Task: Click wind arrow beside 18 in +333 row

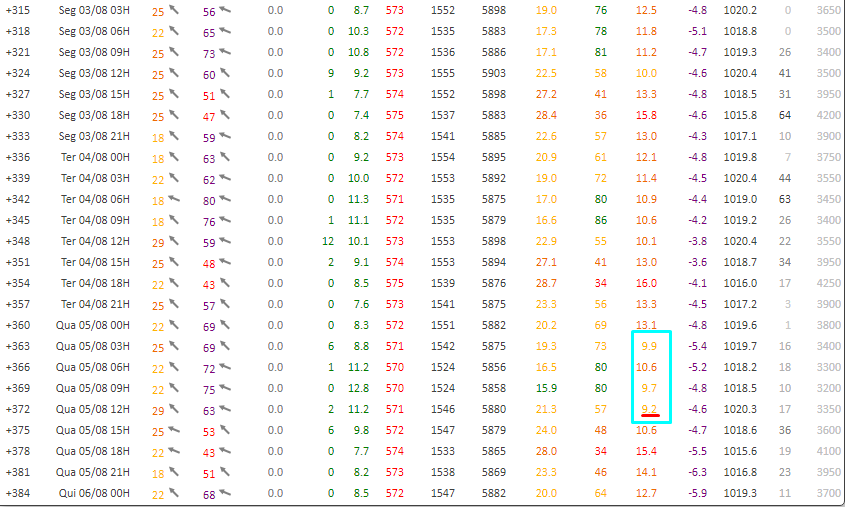Action: click(x=174, y=137)
